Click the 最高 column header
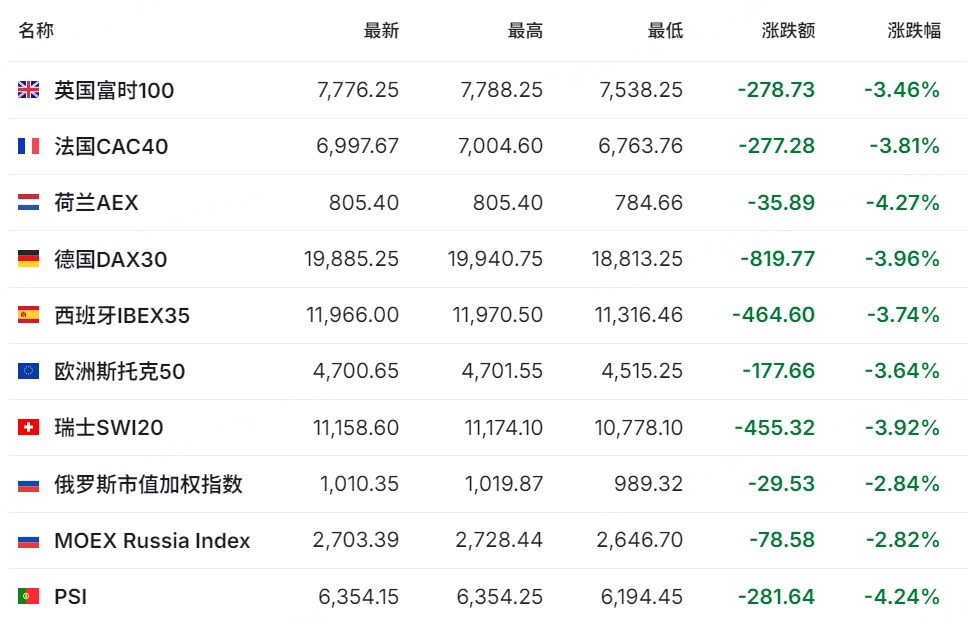The height and width of the screenshot is (622, 967). pyautogui.click(x=525, y=30)
